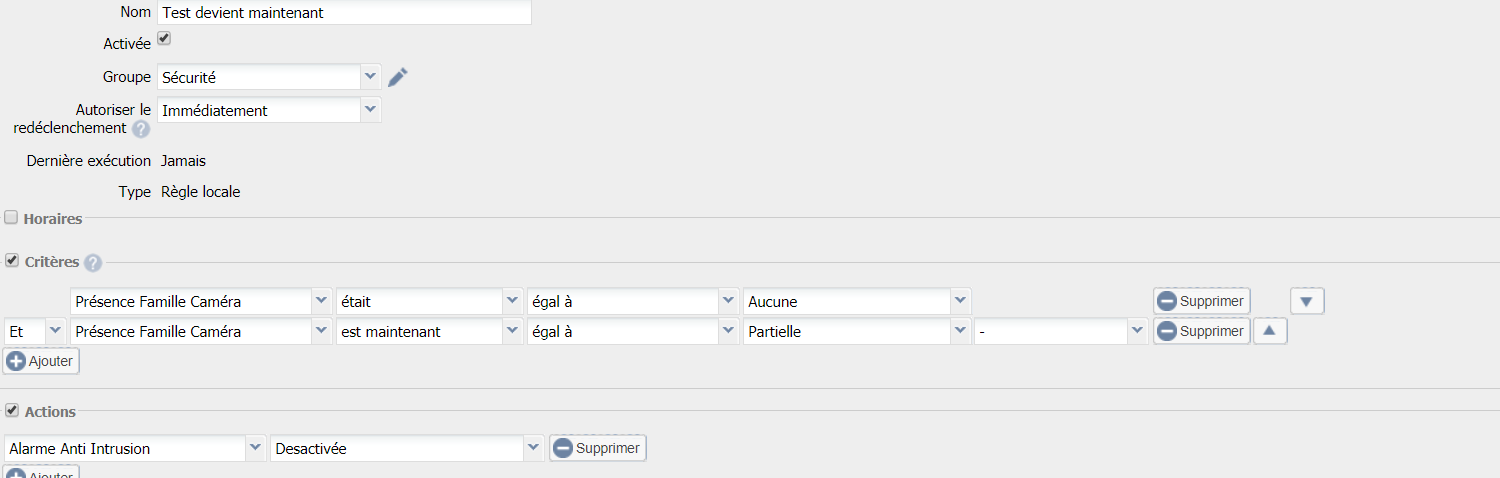Move first criterion down with arrow

click(1307, 301)
